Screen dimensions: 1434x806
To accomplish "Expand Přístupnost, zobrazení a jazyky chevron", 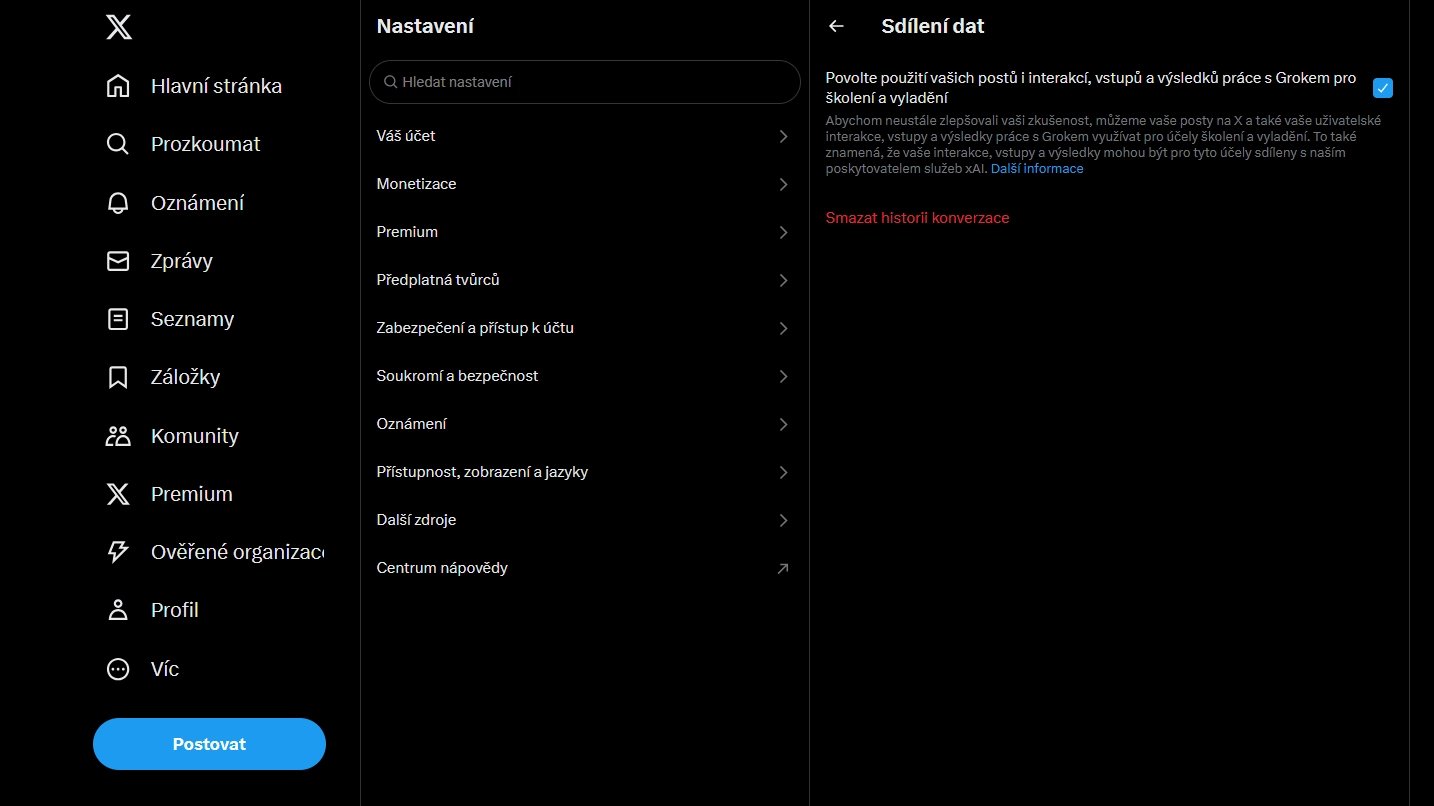I will click(x=783, y=472).
